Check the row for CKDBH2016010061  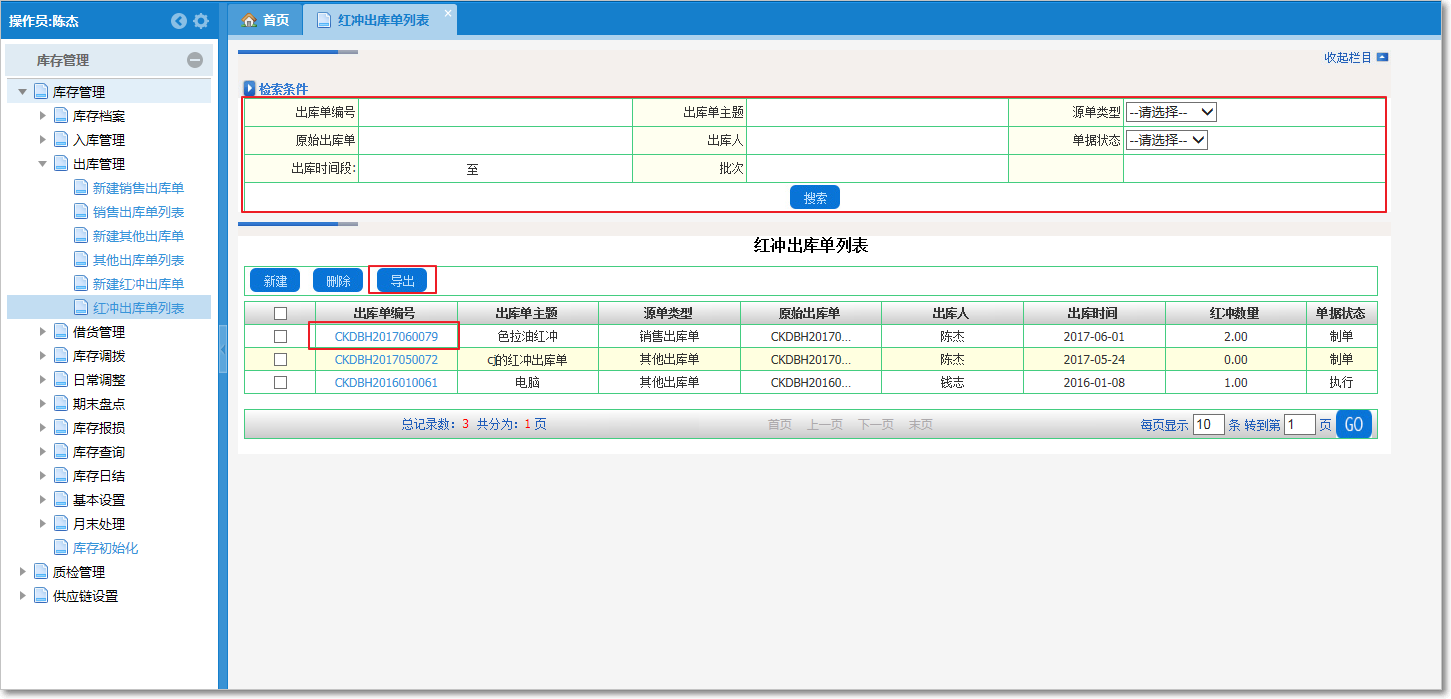pyautogui.click(x=280, y=382)
